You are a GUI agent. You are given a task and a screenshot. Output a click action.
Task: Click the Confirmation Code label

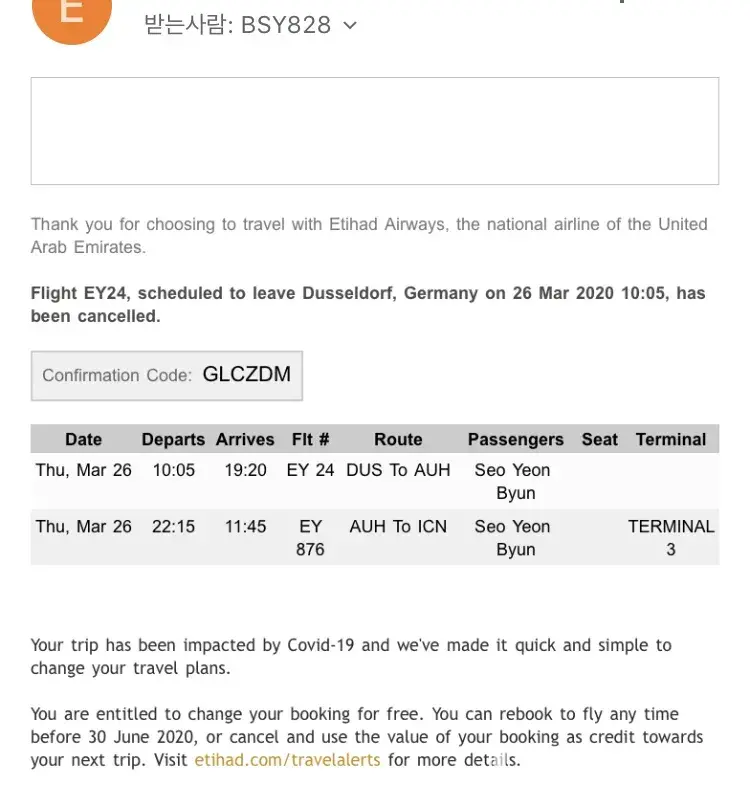tap(116, 376)
